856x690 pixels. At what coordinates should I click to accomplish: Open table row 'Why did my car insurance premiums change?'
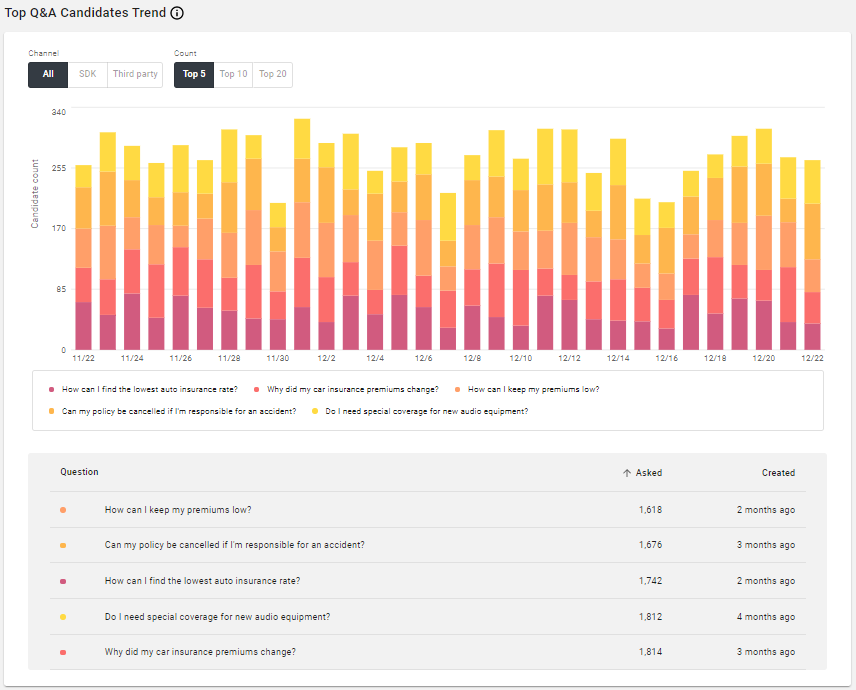[x=427, y=652]
